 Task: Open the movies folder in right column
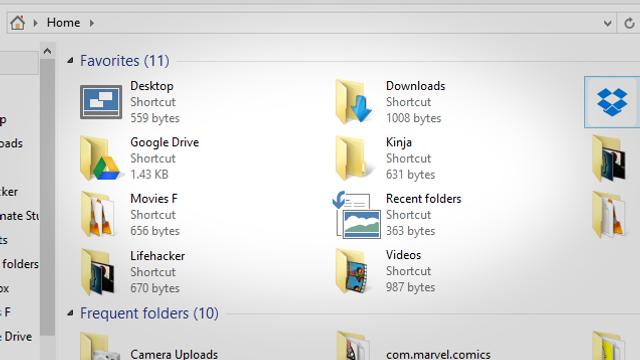609,215
